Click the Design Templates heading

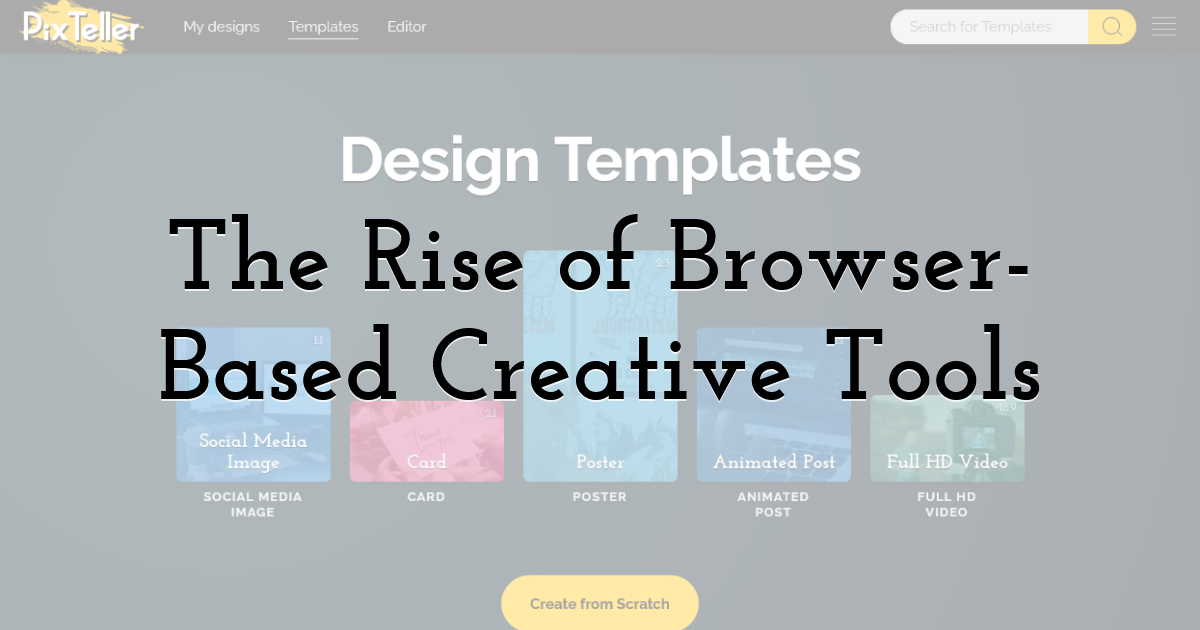(x=600, y=158)
